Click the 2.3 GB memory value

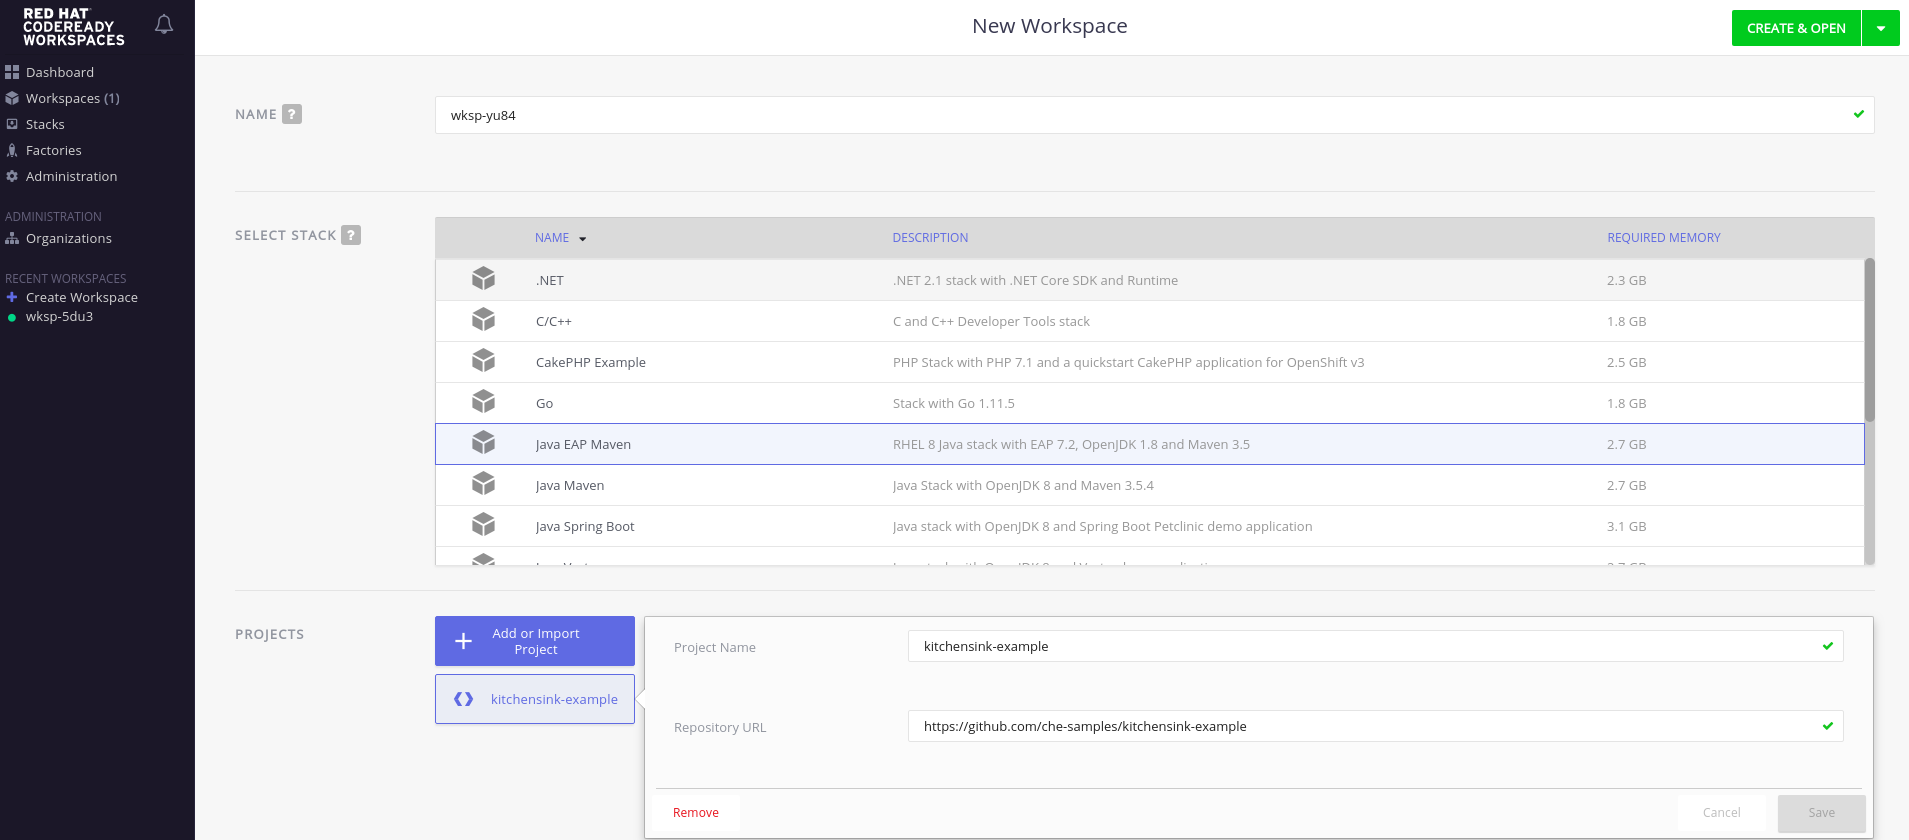[x=1627, y=280]
